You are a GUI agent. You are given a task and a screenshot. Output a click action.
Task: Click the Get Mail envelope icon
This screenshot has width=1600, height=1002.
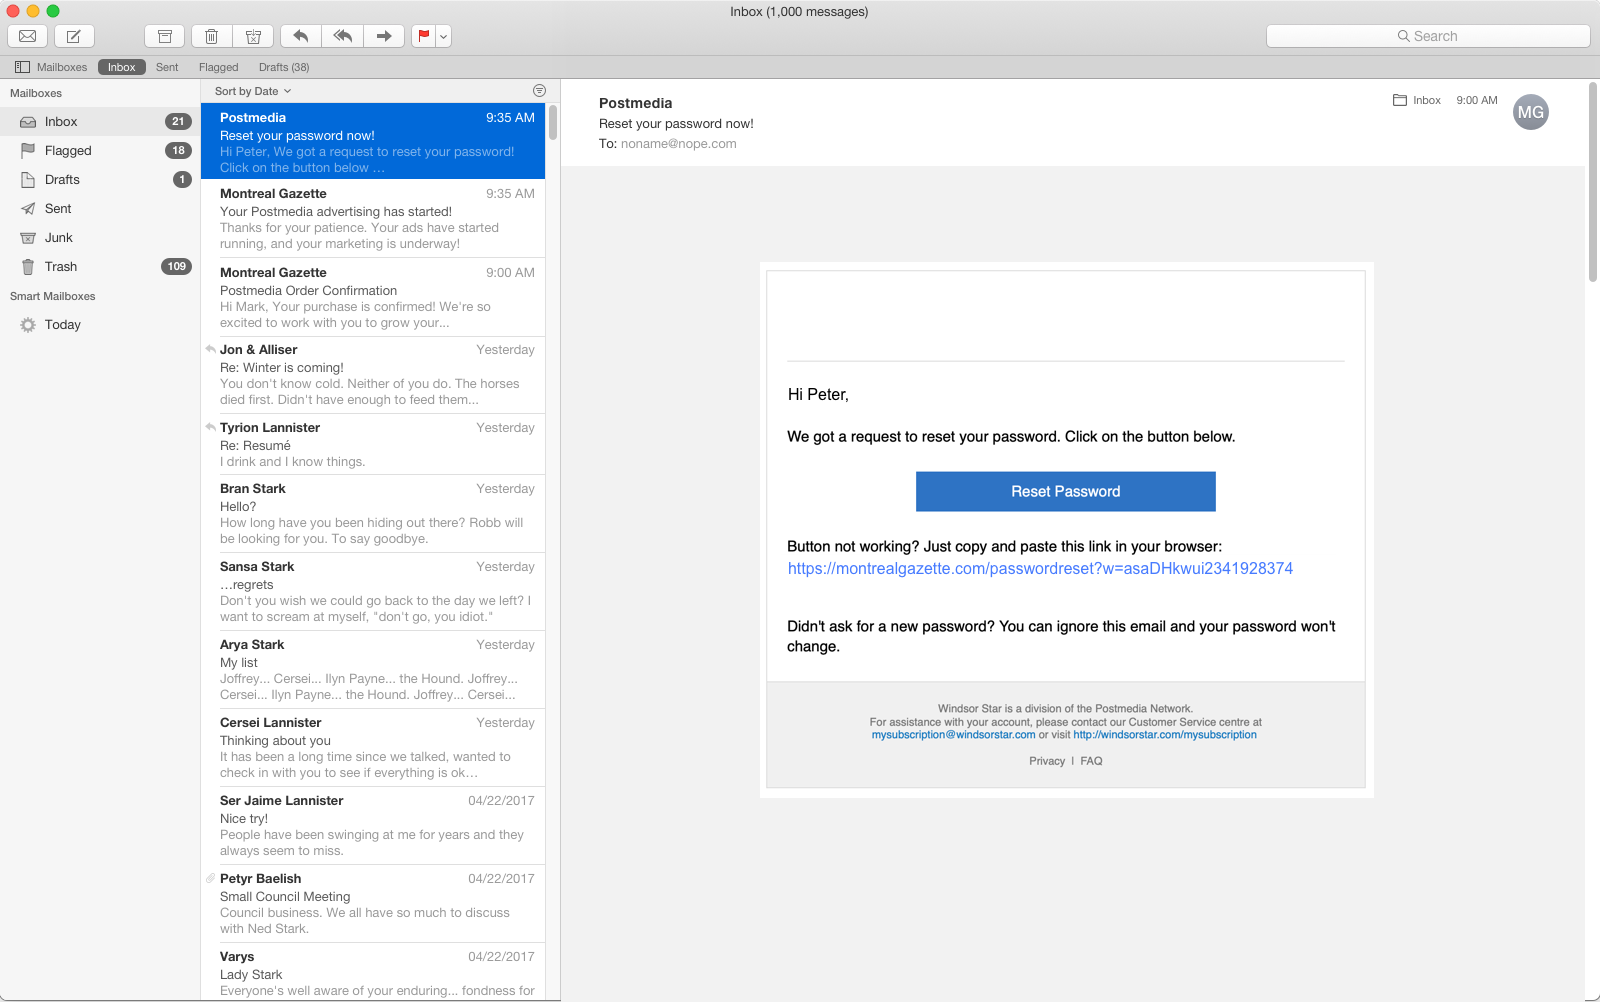pyautogui.click(x=28, y=36)
